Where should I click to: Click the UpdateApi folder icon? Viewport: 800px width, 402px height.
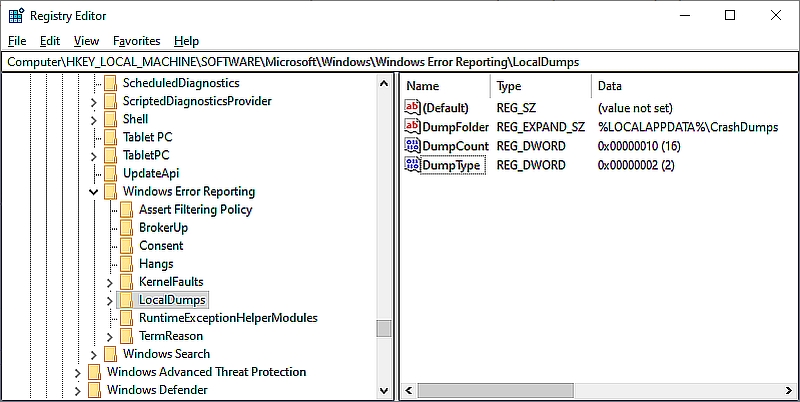tap(110, 173)
